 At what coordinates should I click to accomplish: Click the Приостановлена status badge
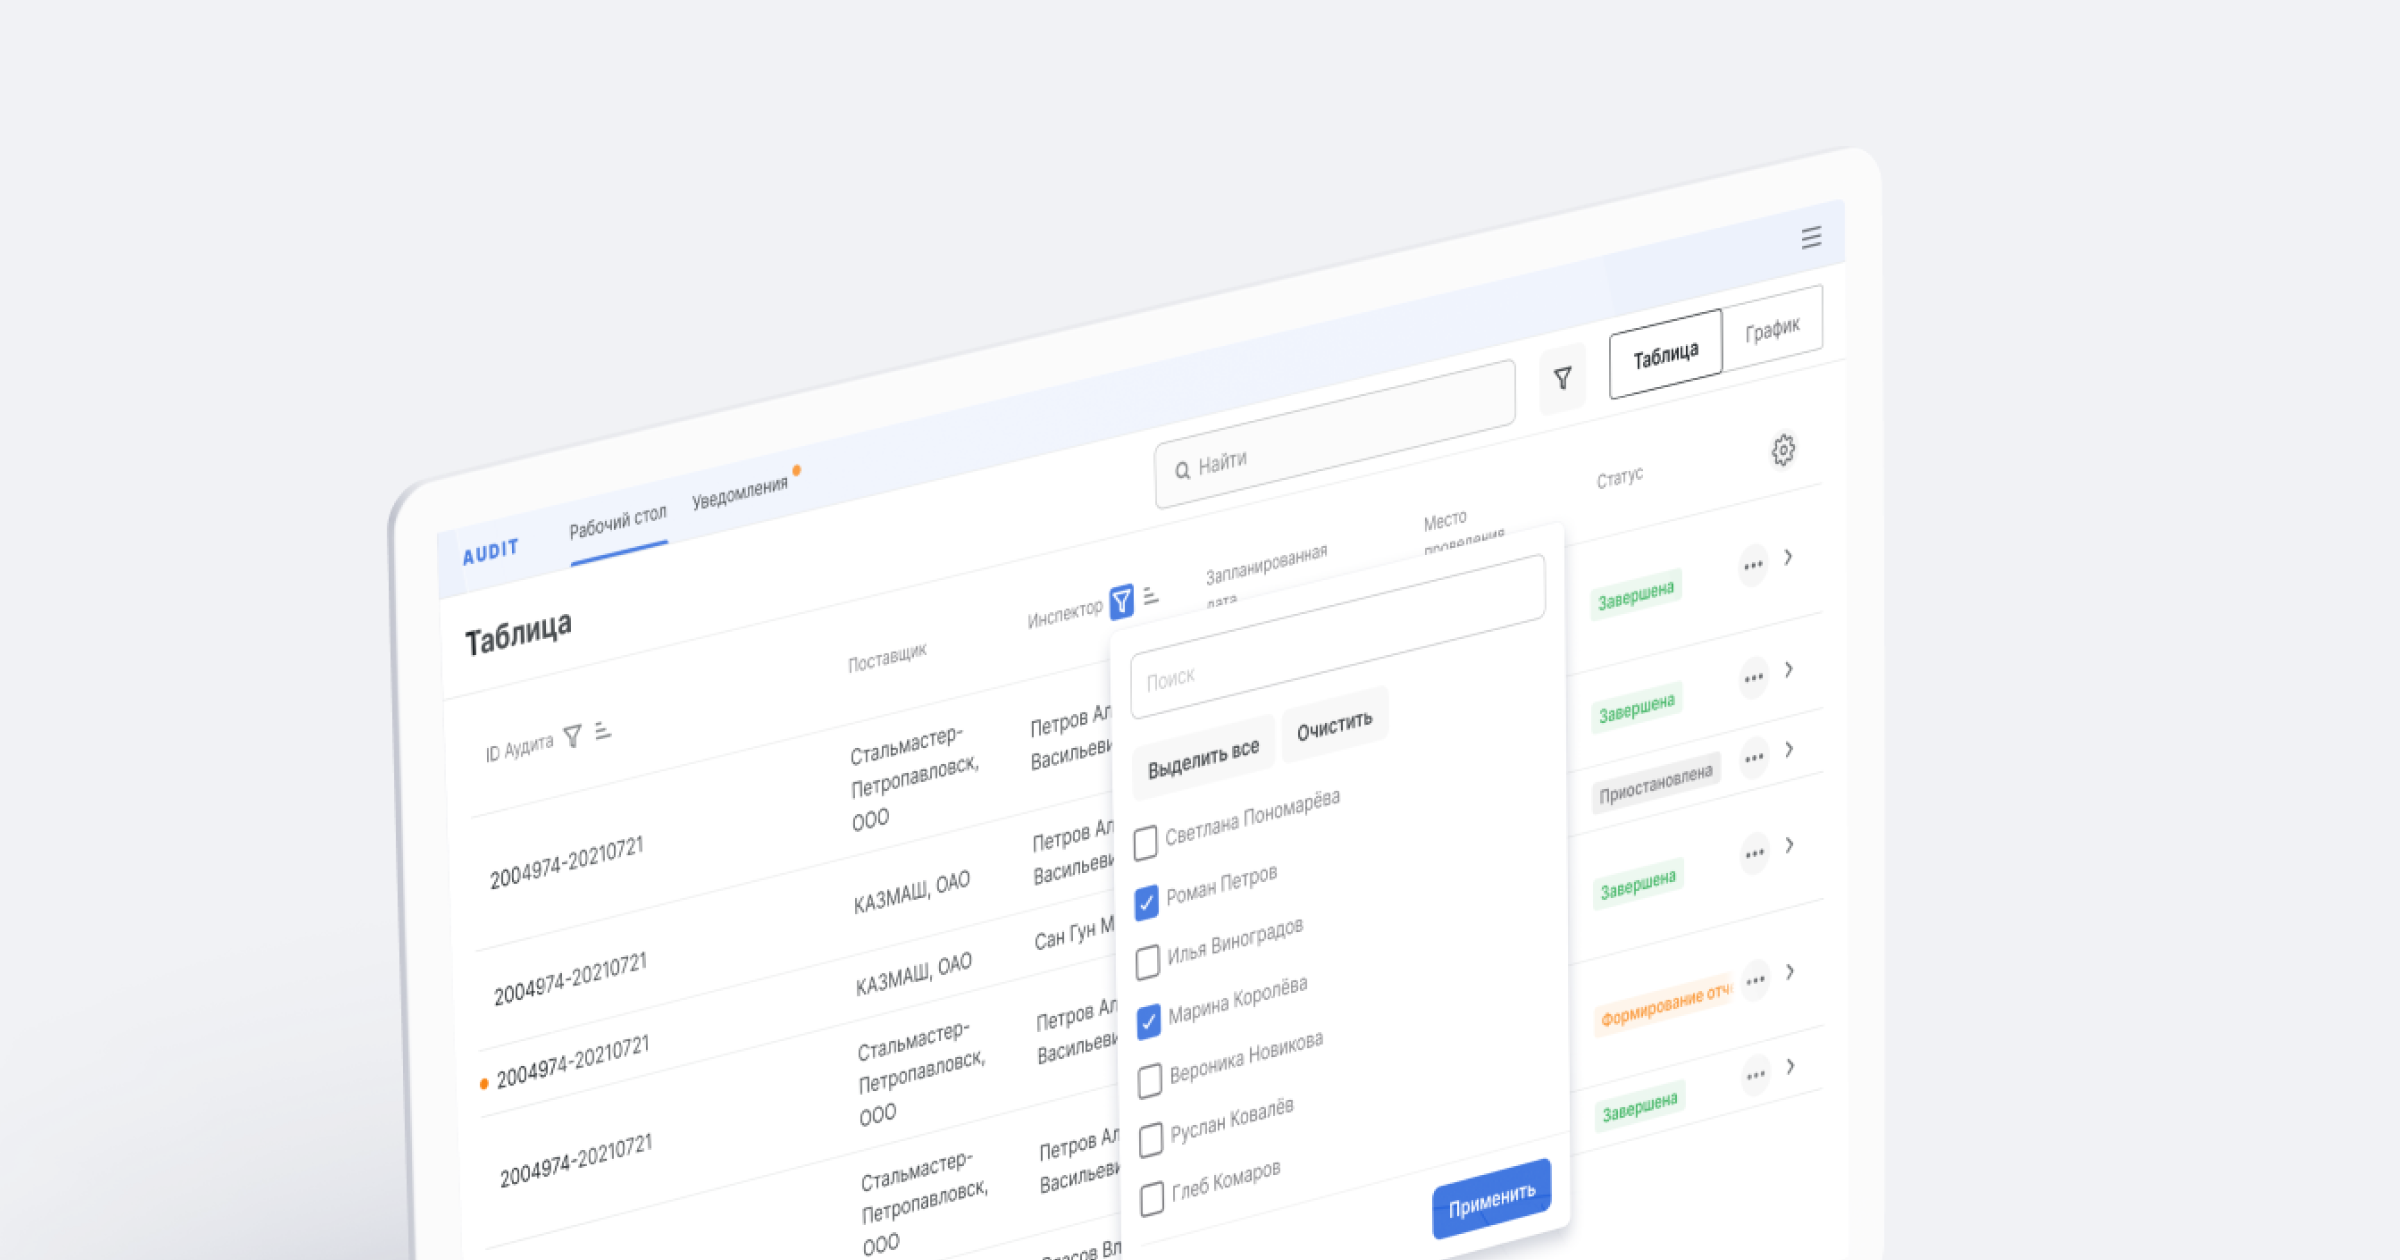coord(1655,783)
